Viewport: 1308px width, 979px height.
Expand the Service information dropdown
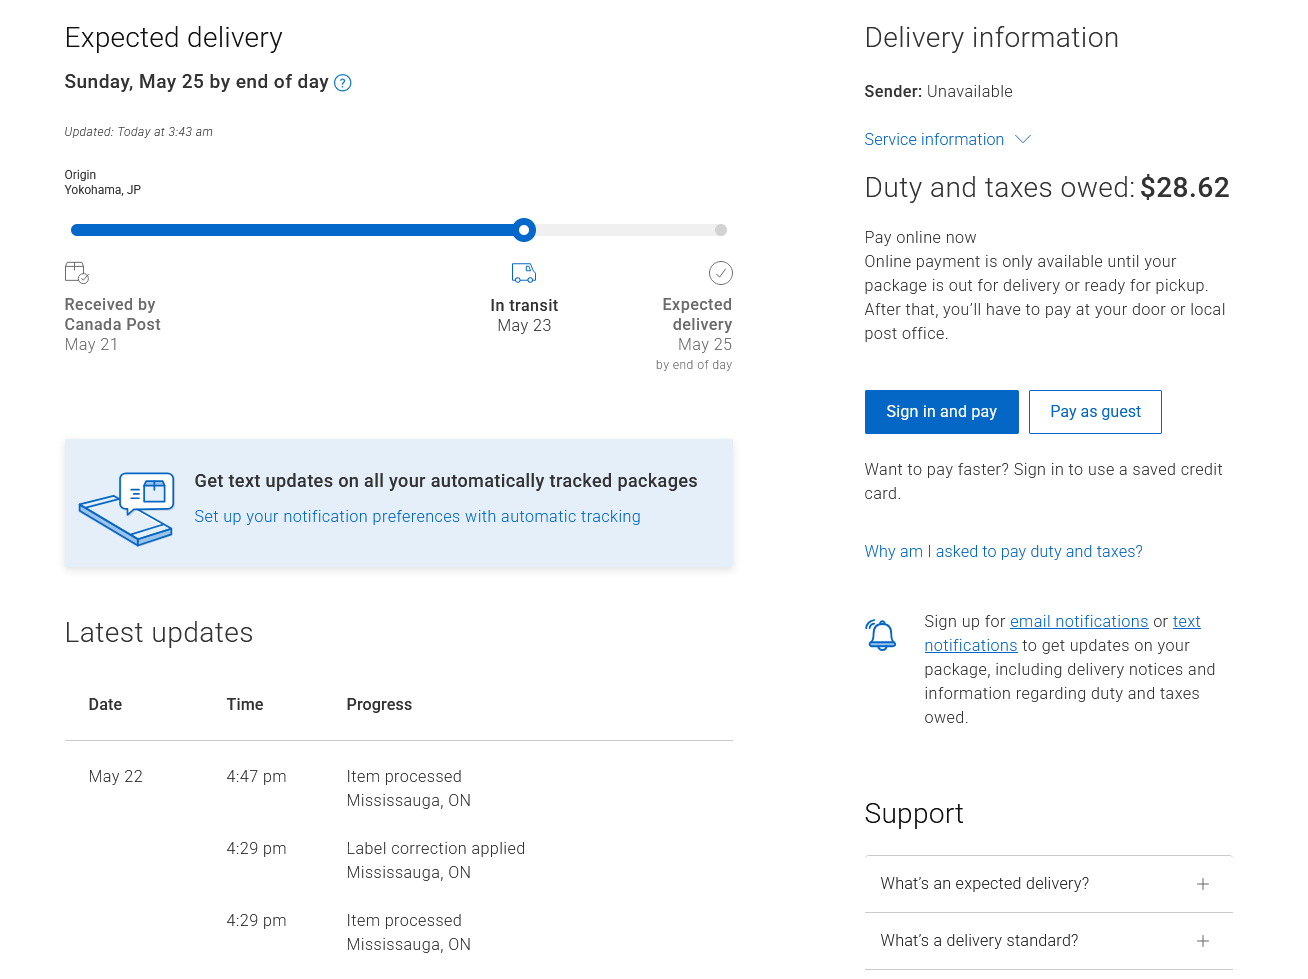point(947,139)
